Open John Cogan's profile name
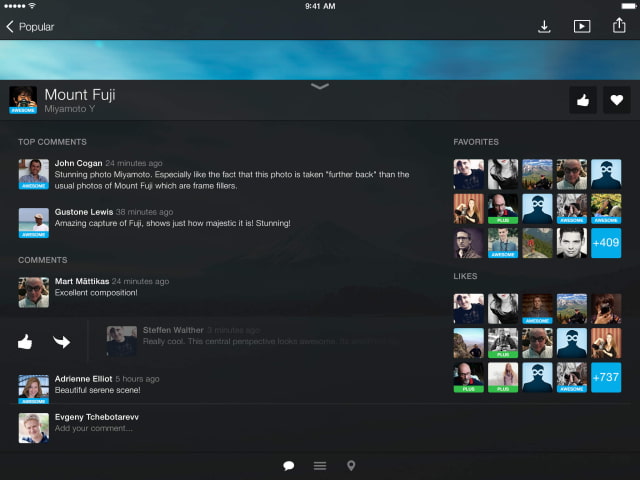This screenshot has height=480, width=640. (78, 163)
